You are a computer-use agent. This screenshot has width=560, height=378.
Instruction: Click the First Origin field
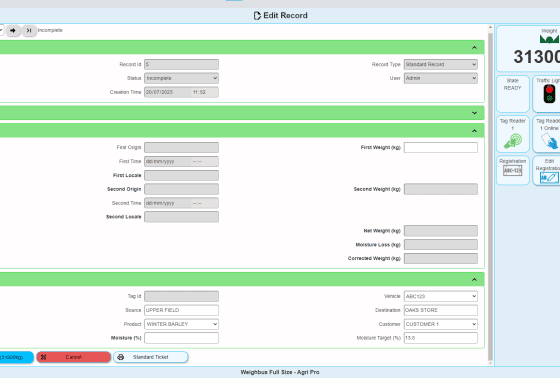point(181,148)
